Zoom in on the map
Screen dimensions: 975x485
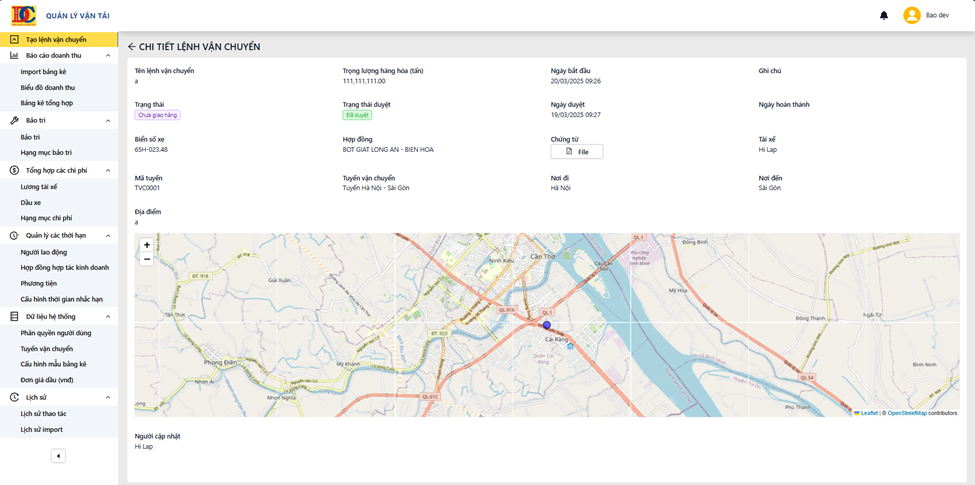click(x=147, y=245)
